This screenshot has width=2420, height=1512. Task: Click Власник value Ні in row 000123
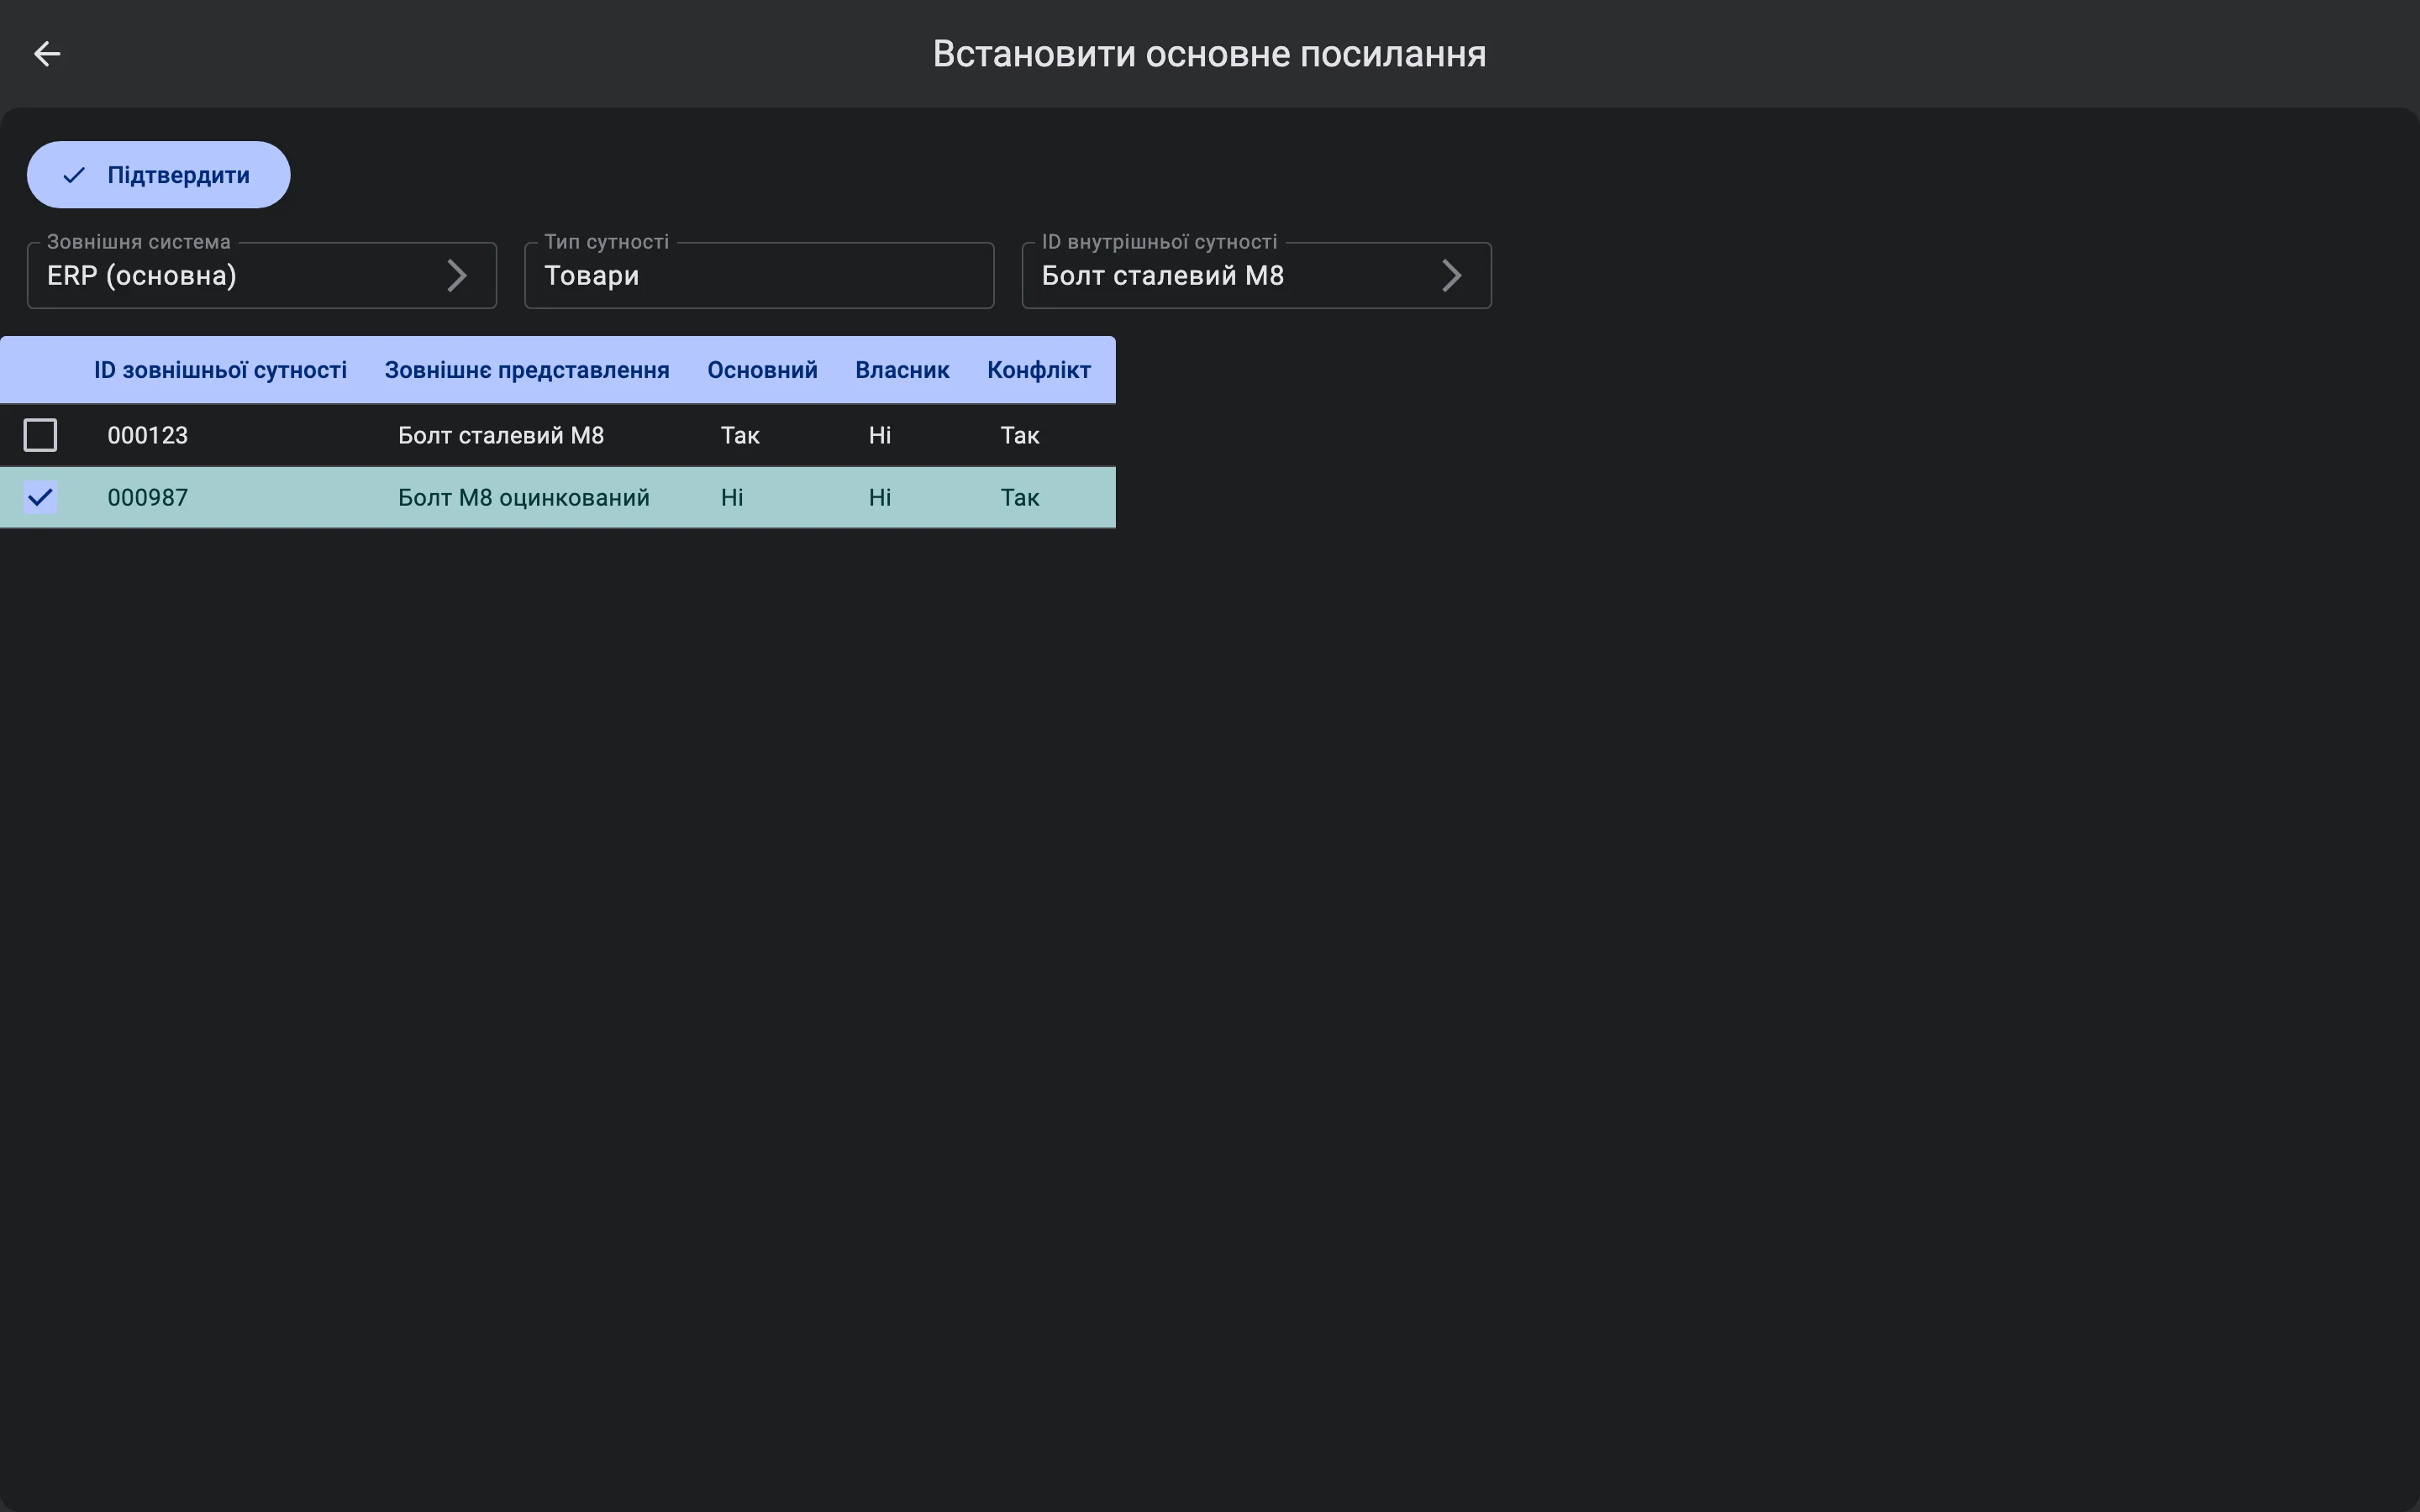coord(880,436)
